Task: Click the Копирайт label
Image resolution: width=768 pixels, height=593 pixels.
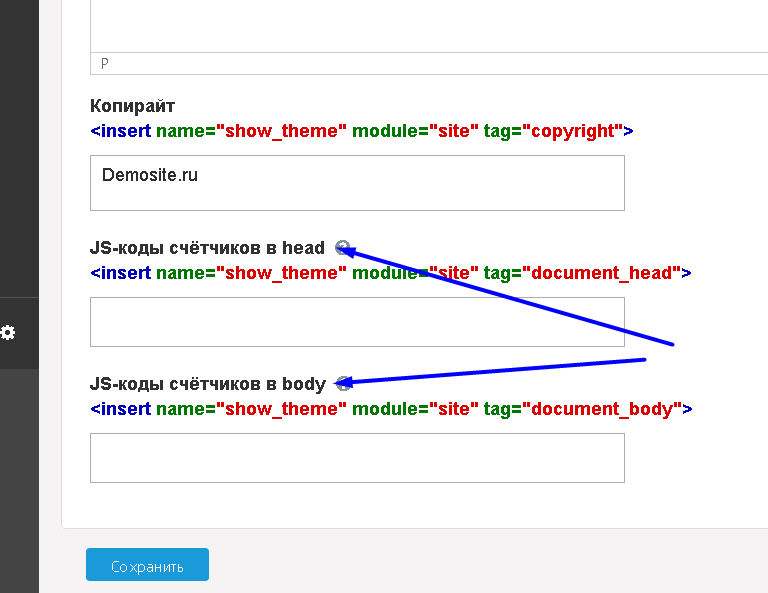Action: 133,106
